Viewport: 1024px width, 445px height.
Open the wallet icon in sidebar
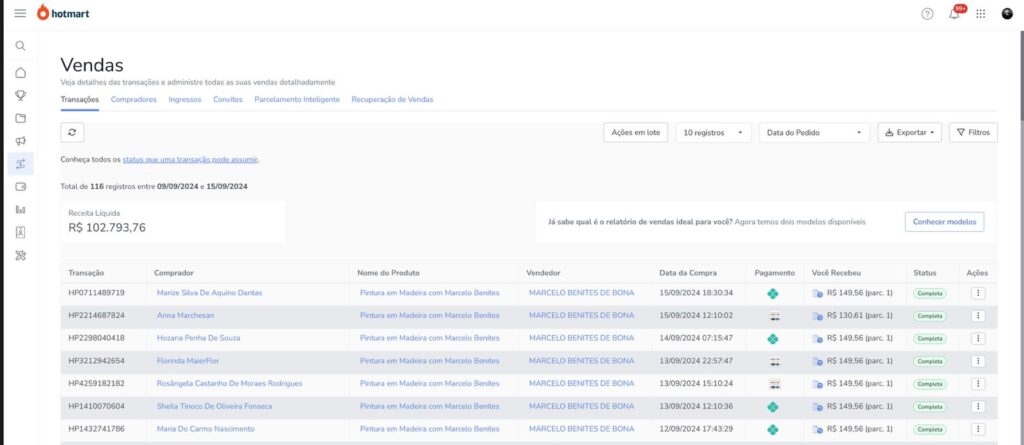[x=20, y=186]
